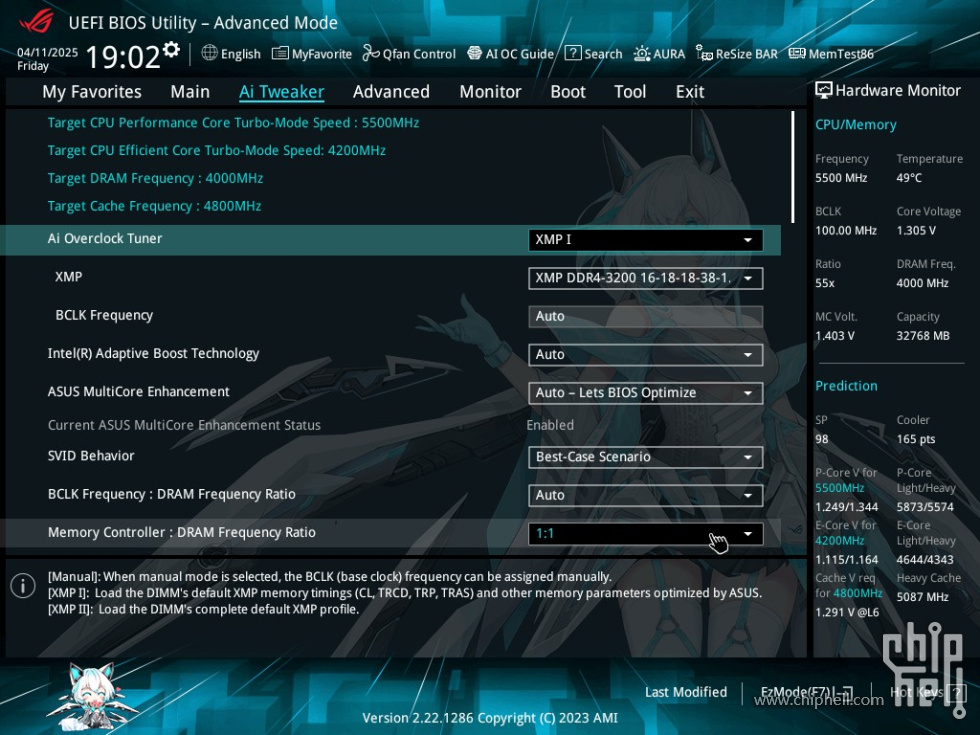Click the SP 98 prediction value
The image size is (980, 735).
click(x=822, y=439)
